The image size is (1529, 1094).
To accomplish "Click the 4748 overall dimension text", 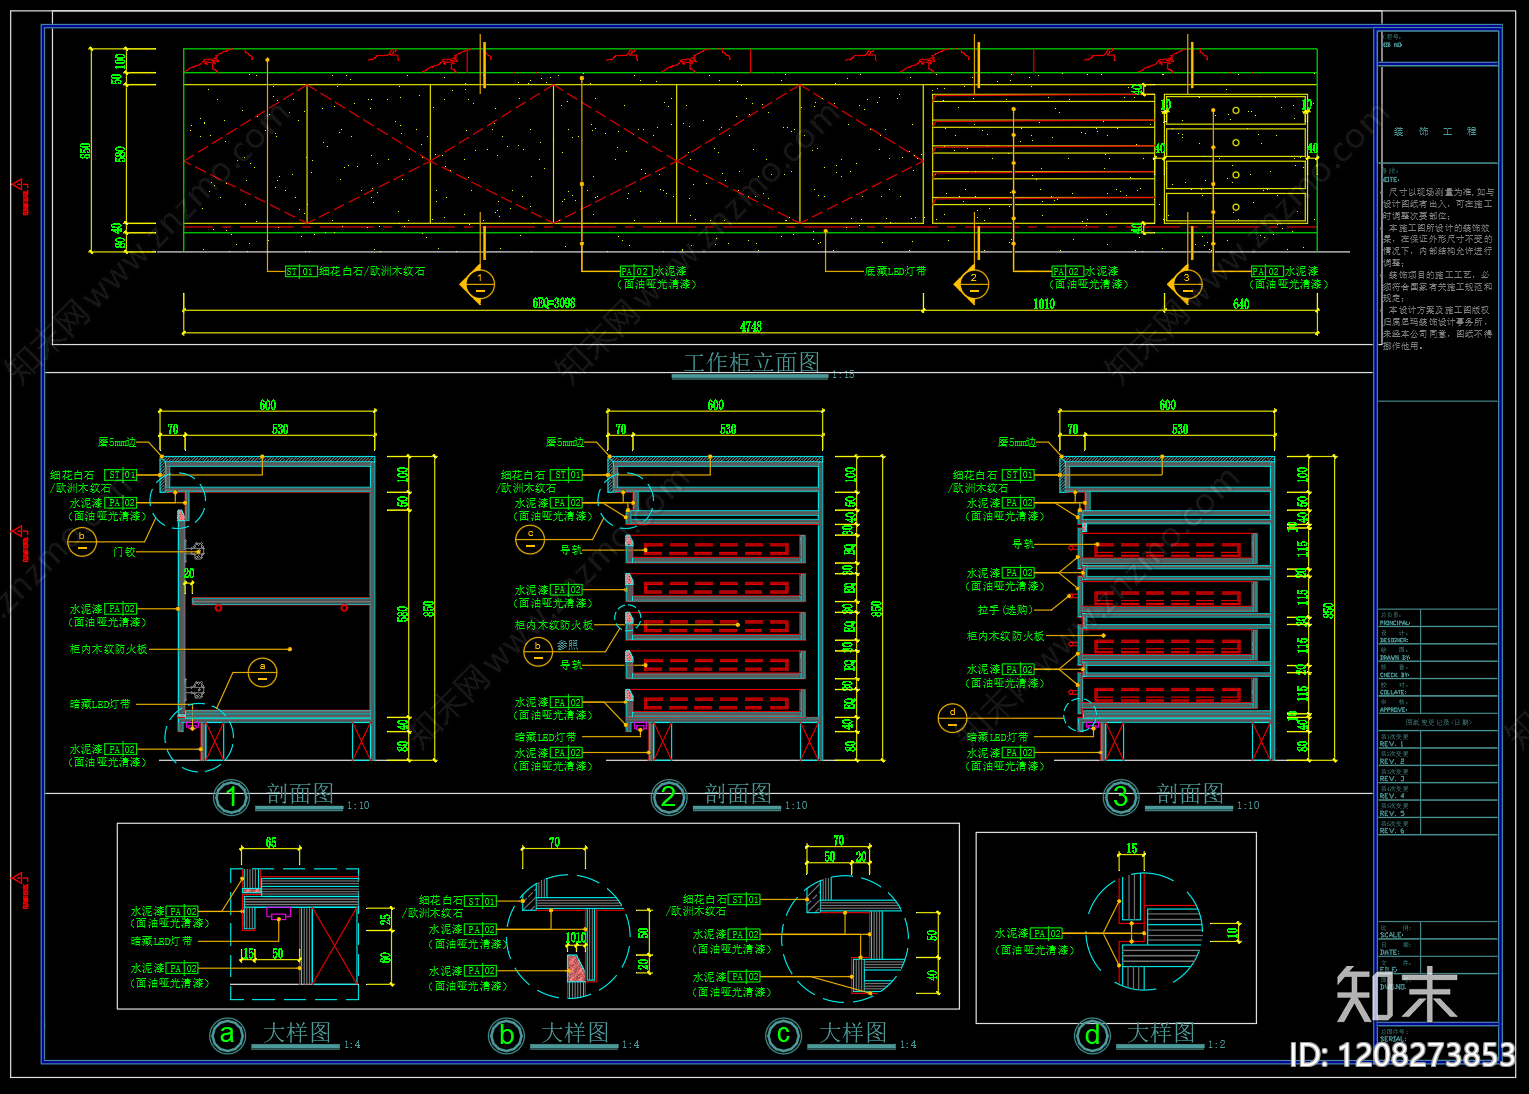I will [x=751, y=327].
